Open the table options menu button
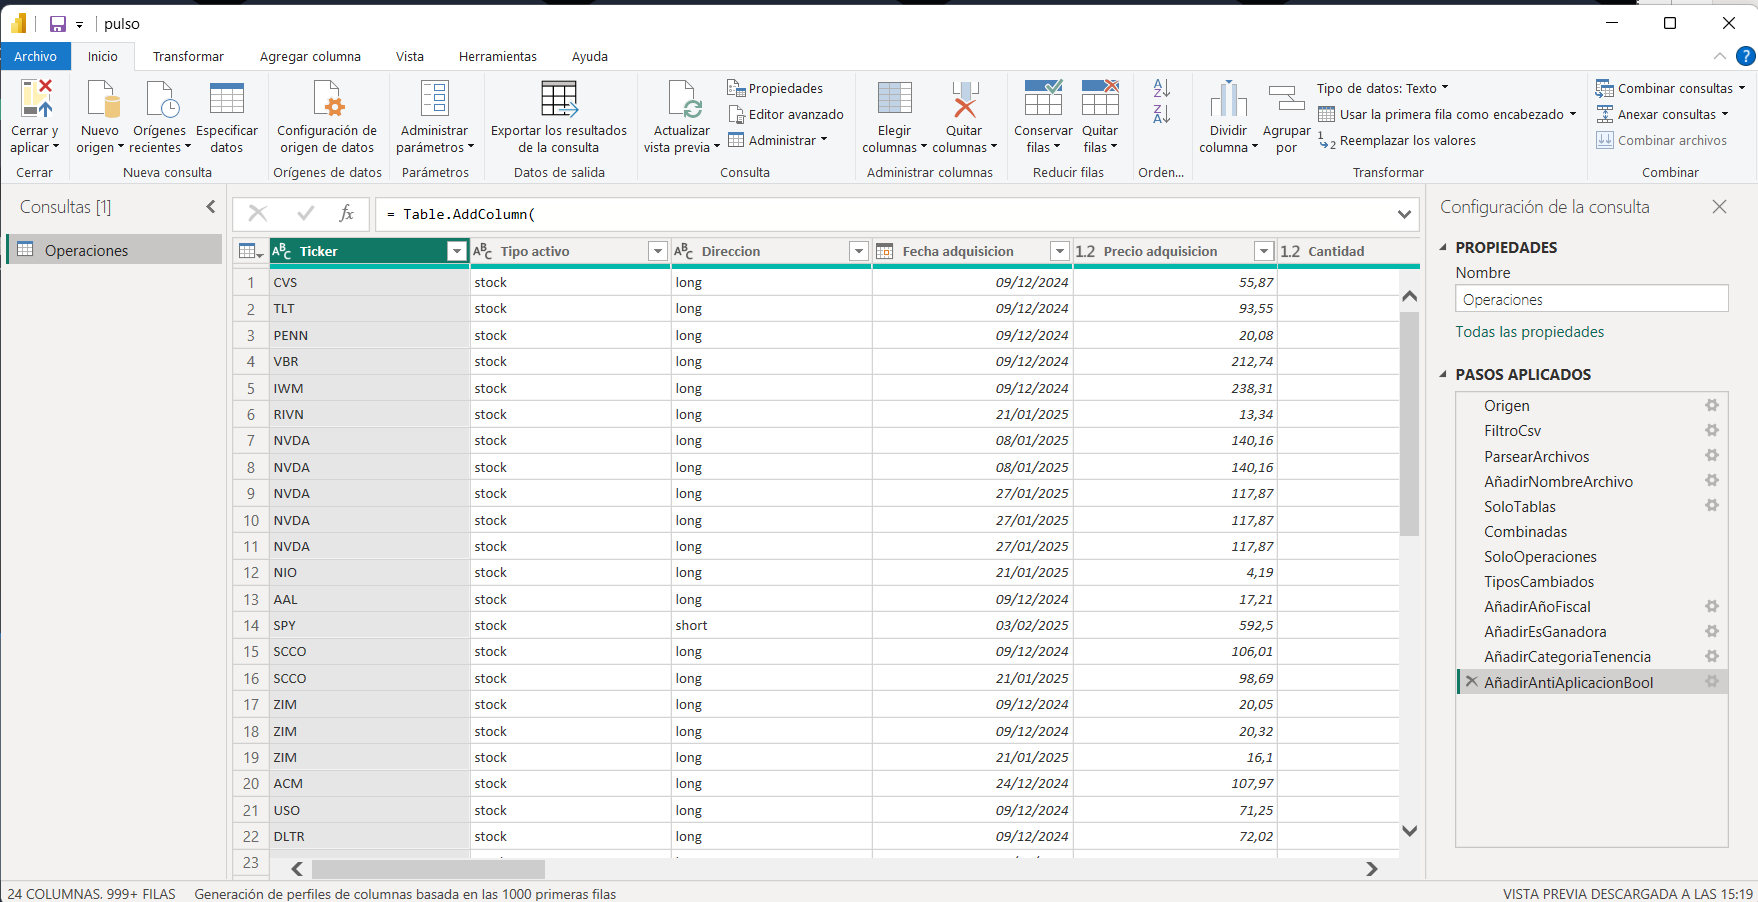The image size is (1758, 902). click(250, 251)
